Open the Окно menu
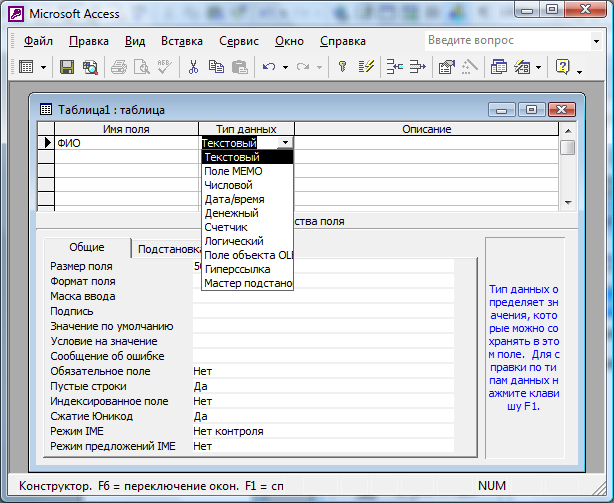This screenshot has height=503, width=614. click(289, 41)
